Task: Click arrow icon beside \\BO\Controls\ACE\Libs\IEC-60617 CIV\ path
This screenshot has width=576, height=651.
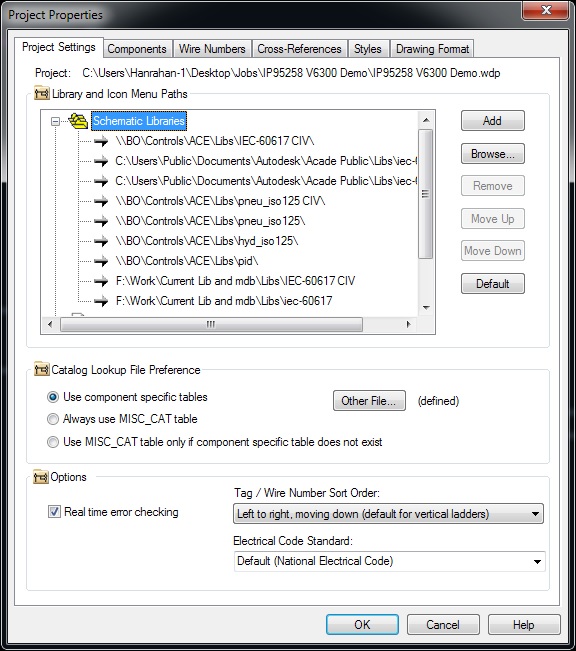Action: point(101,141)
